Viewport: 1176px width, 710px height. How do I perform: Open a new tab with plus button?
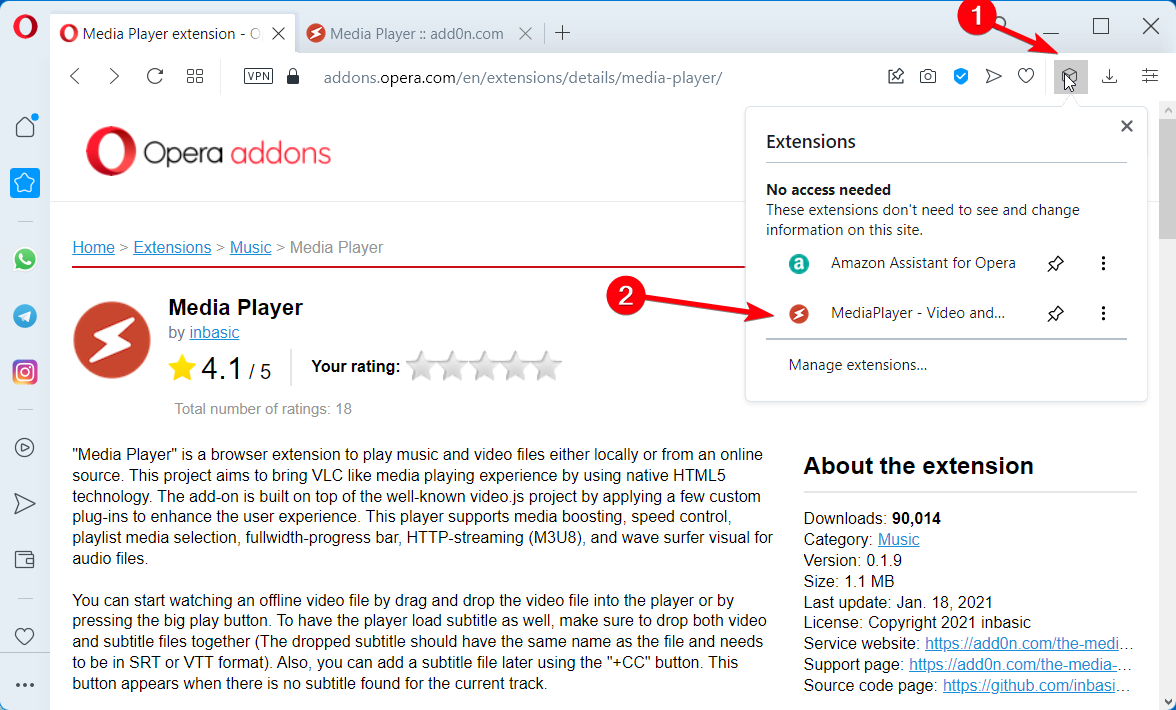click(562, 33)
